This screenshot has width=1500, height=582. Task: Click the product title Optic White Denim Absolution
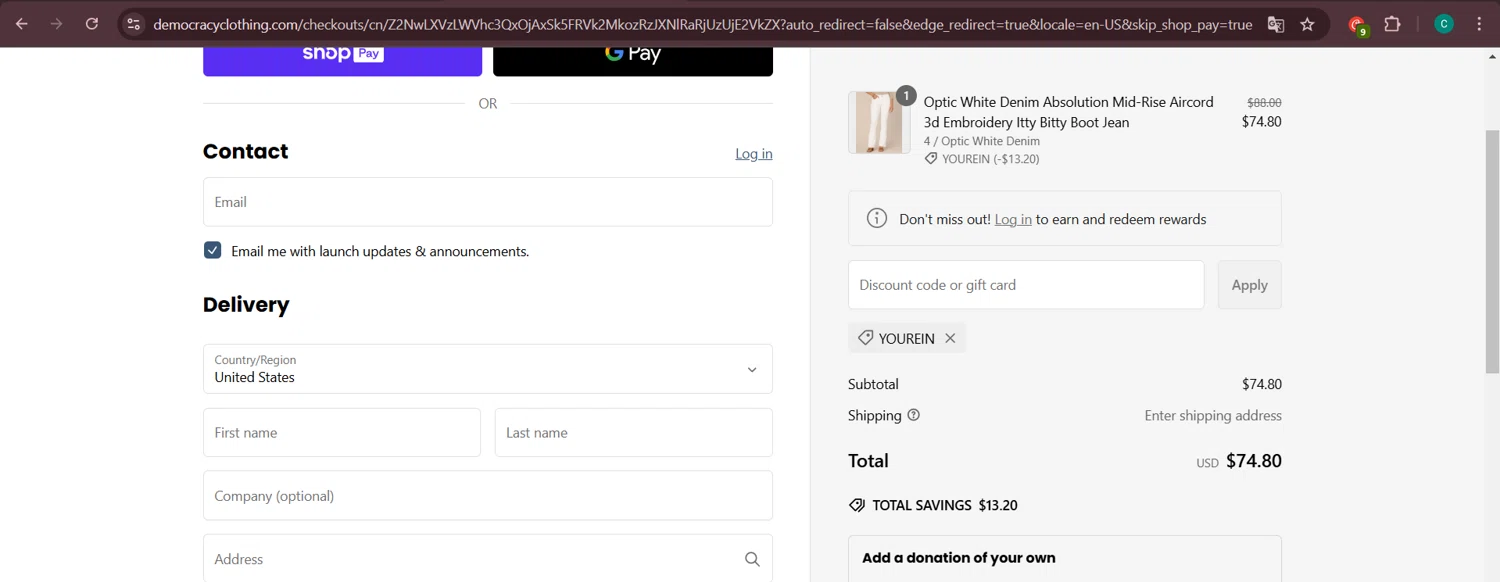[x=1068, y=112]
